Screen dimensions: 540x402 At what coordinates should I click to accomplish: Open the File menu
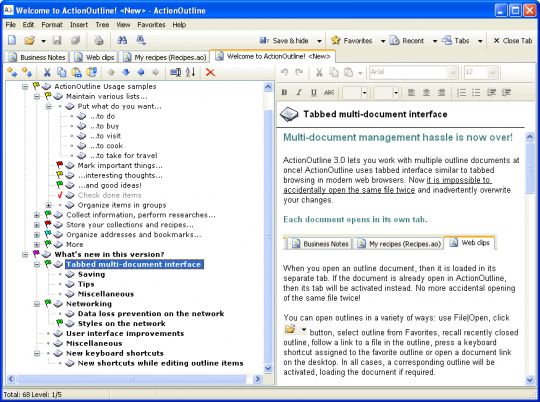pos(11,25)
